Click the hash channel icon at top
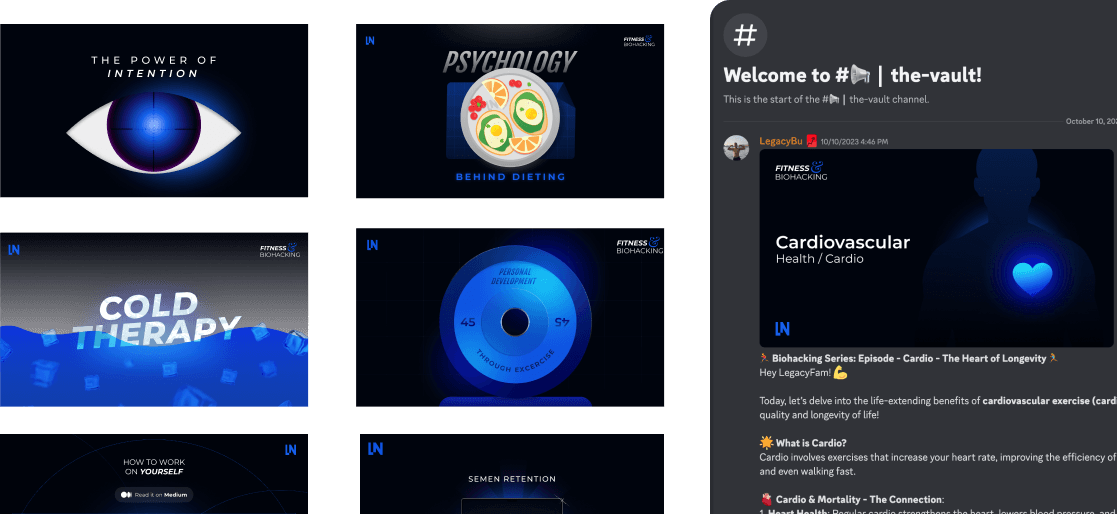Viewport: 1117px width, 514px height. 745,35
